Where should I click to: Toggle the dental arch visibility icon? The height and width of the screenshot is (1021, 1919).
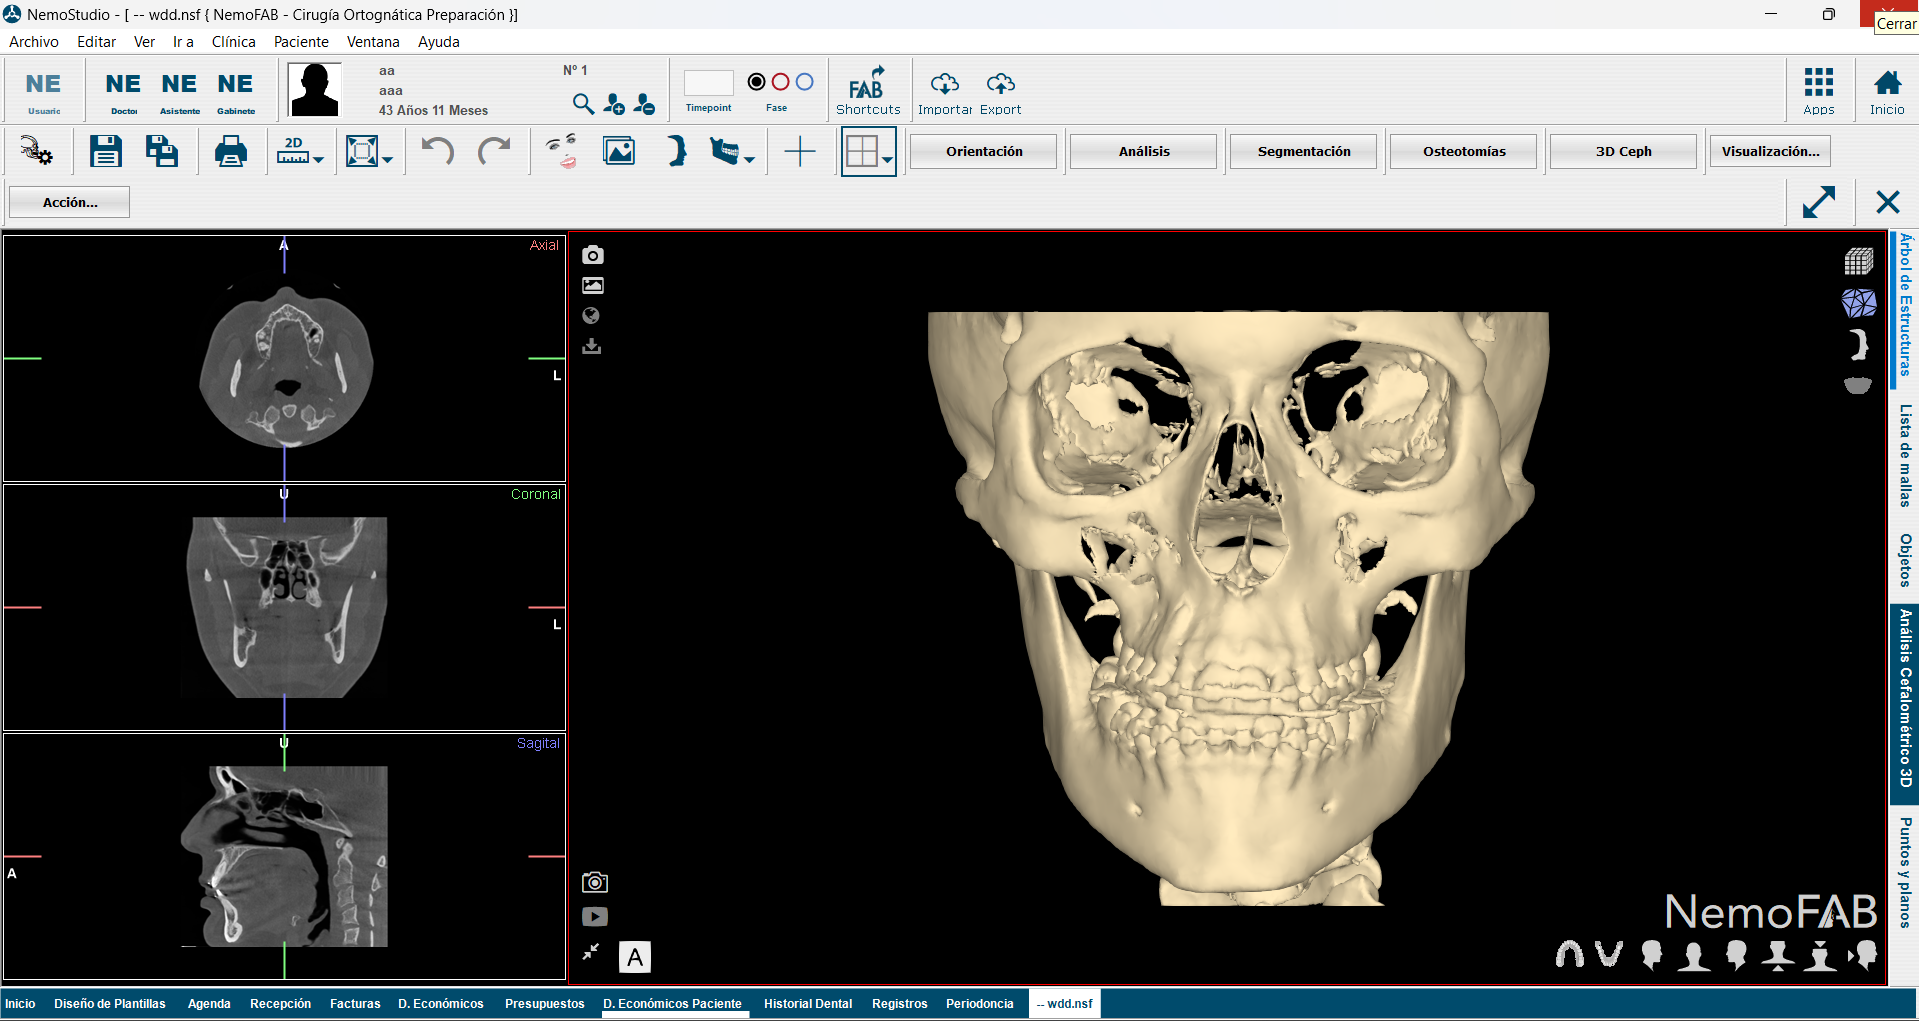(x=1858, y=385)
